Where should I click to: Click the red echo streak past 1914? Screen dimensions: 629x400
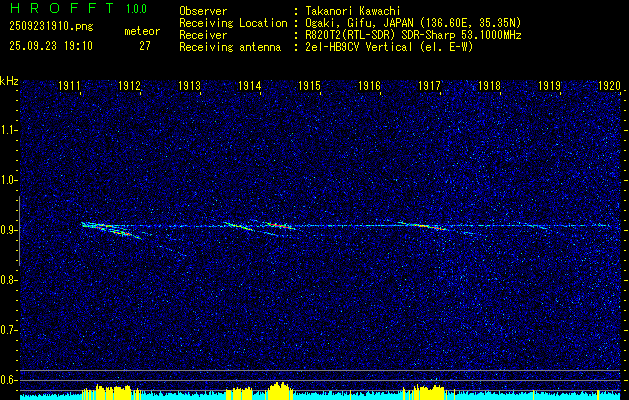(x=278, y=225)
